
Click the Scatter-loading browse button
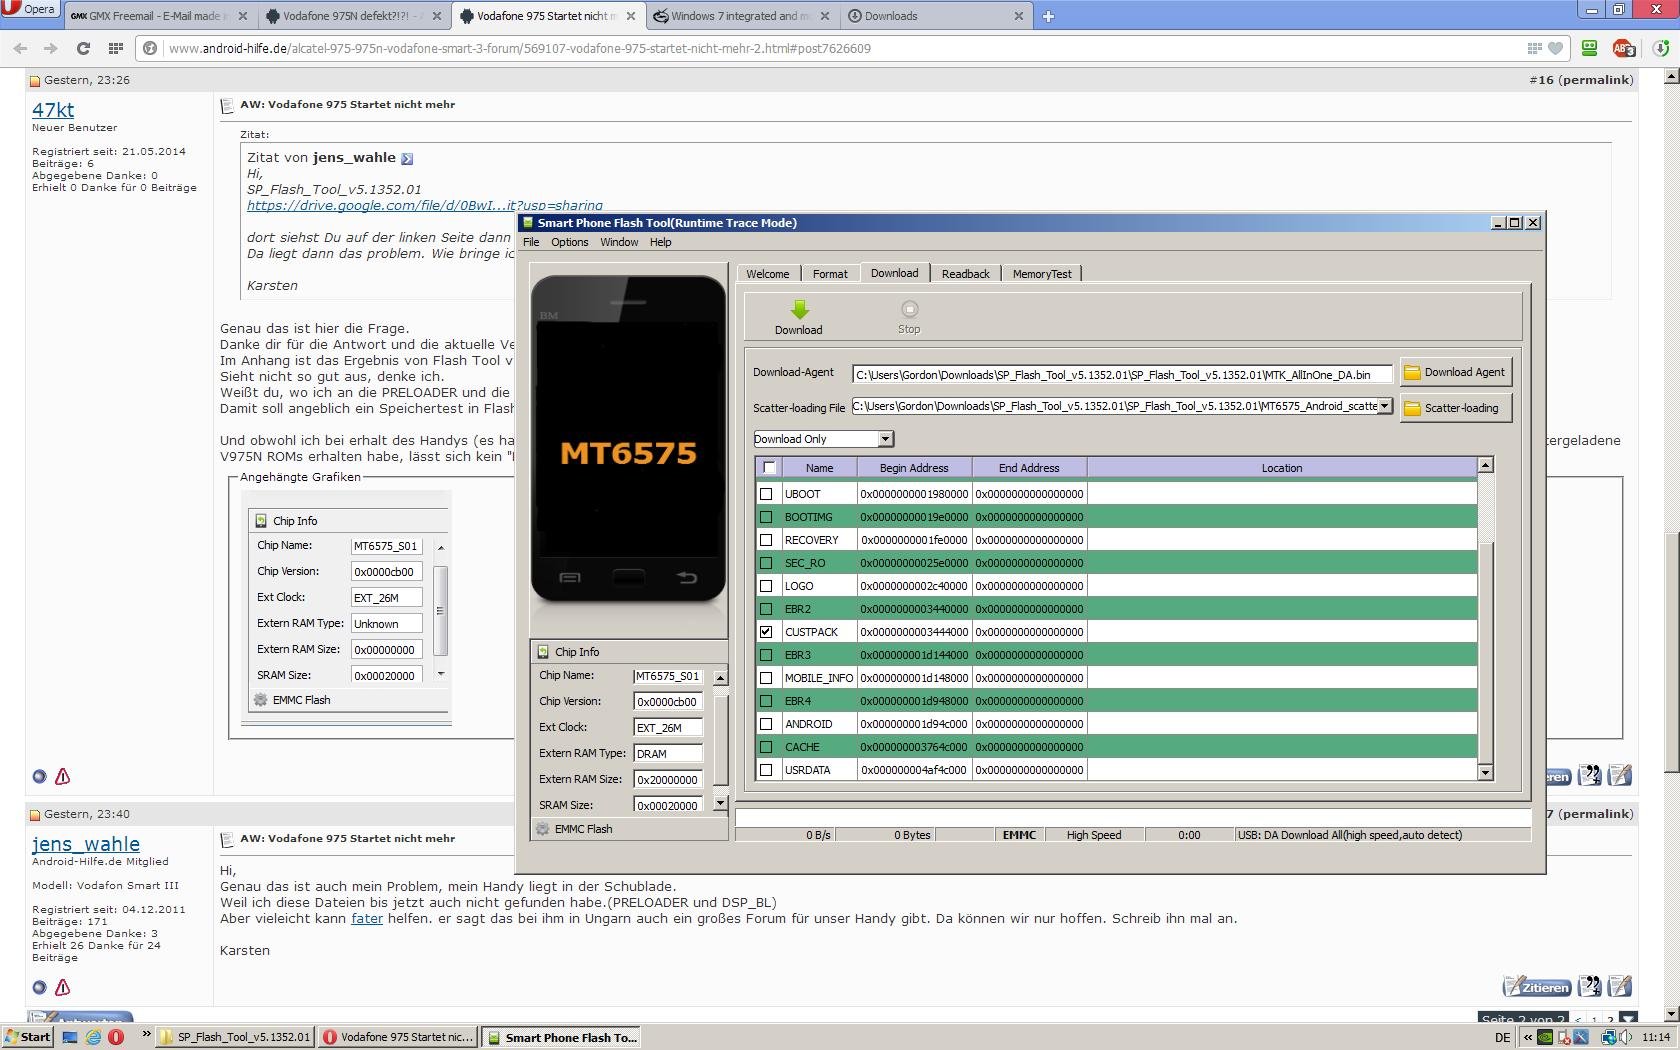coord(1455,408)
